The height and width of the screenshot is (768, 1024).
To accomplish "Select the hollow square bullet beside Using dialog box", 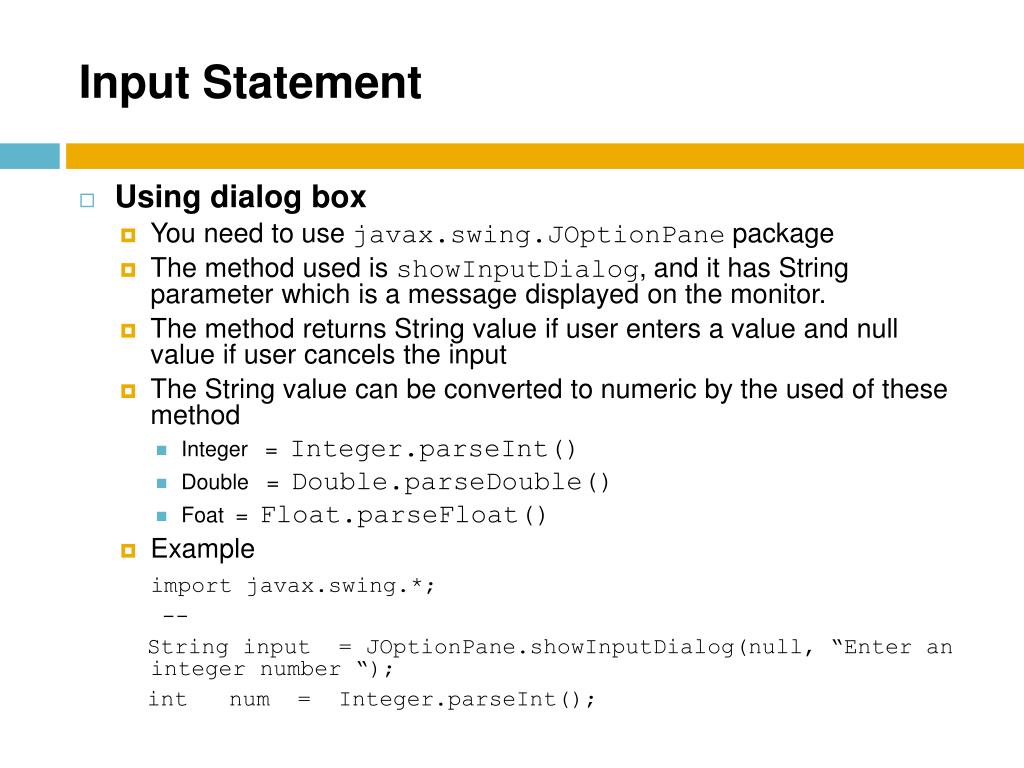I will [x=87, y=200].
